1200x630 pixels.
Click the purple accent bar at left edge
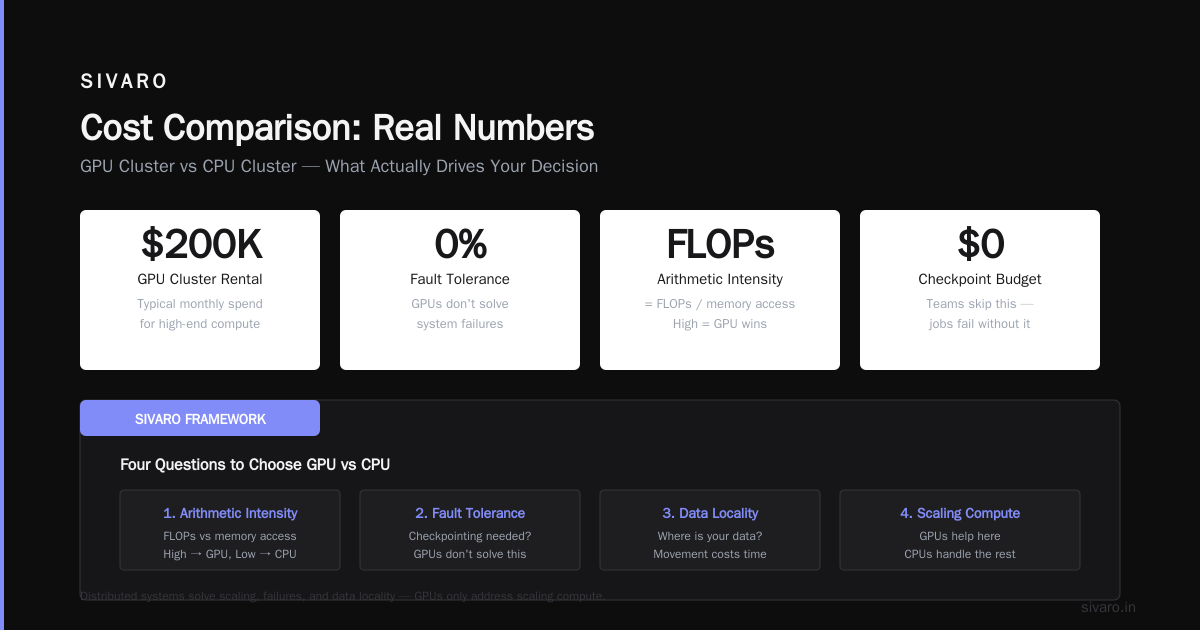tap(2, 315)
